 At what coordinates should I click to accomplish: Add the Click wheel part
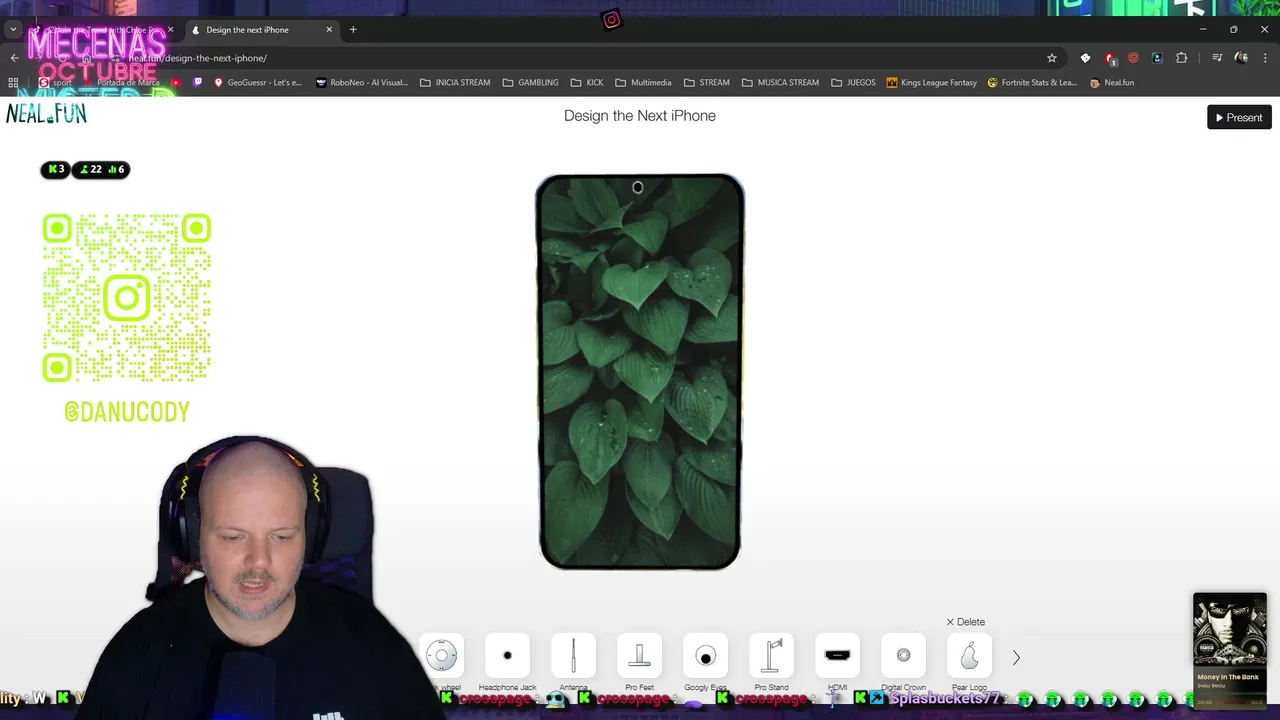click(441, 656)
